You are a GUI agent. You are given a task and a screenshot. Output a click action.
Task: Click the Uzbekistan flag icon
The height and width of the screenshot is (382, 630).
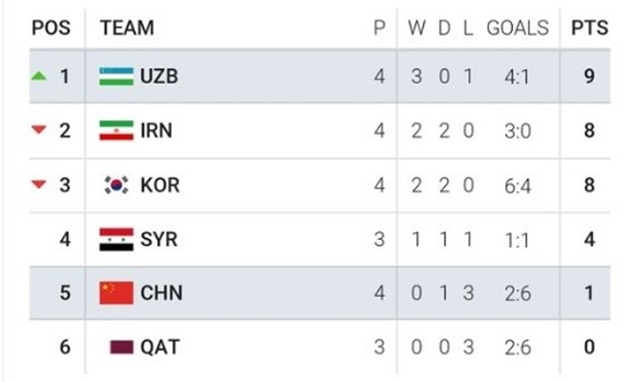coord(116,76)
